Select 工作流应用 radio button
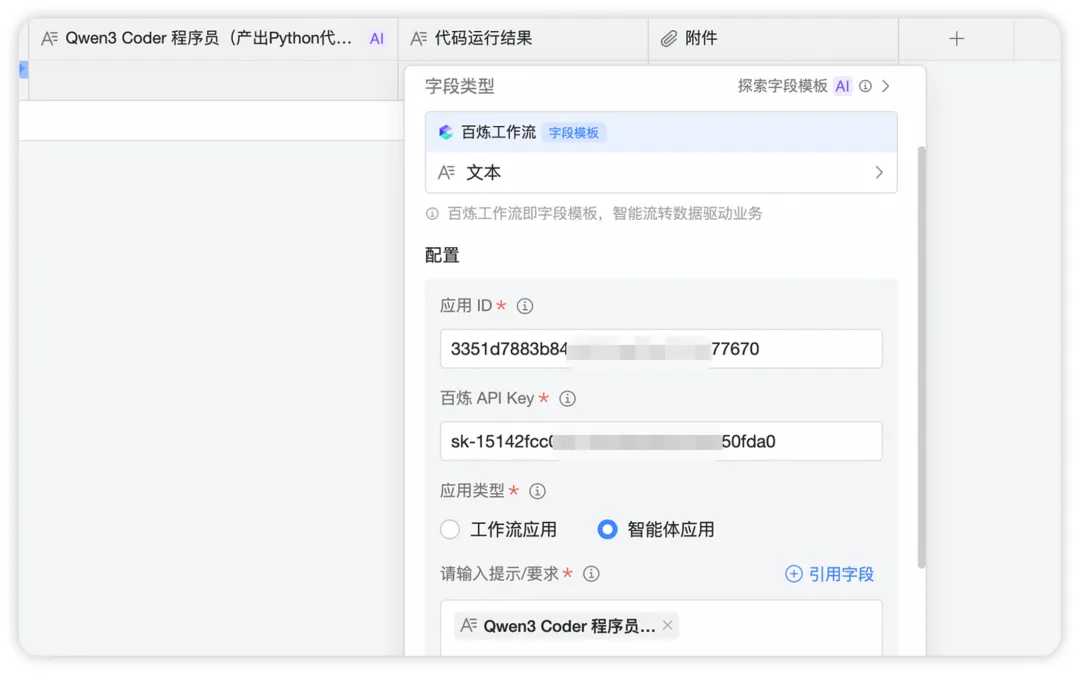 point(450,529)
